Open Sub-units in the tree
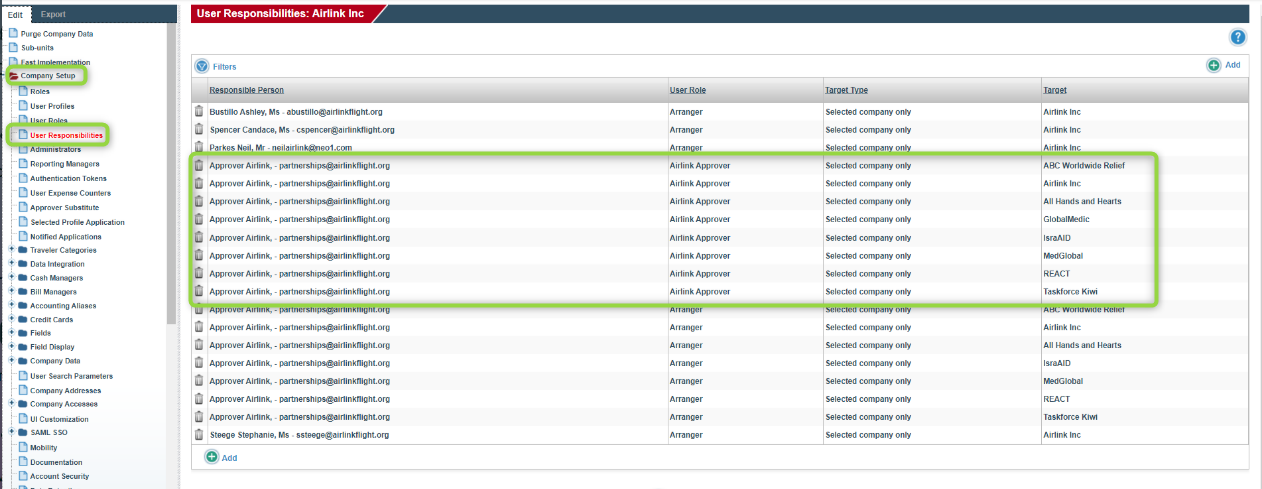The width and height of the screenshot is (1262, 489). [x=36, y=47]
